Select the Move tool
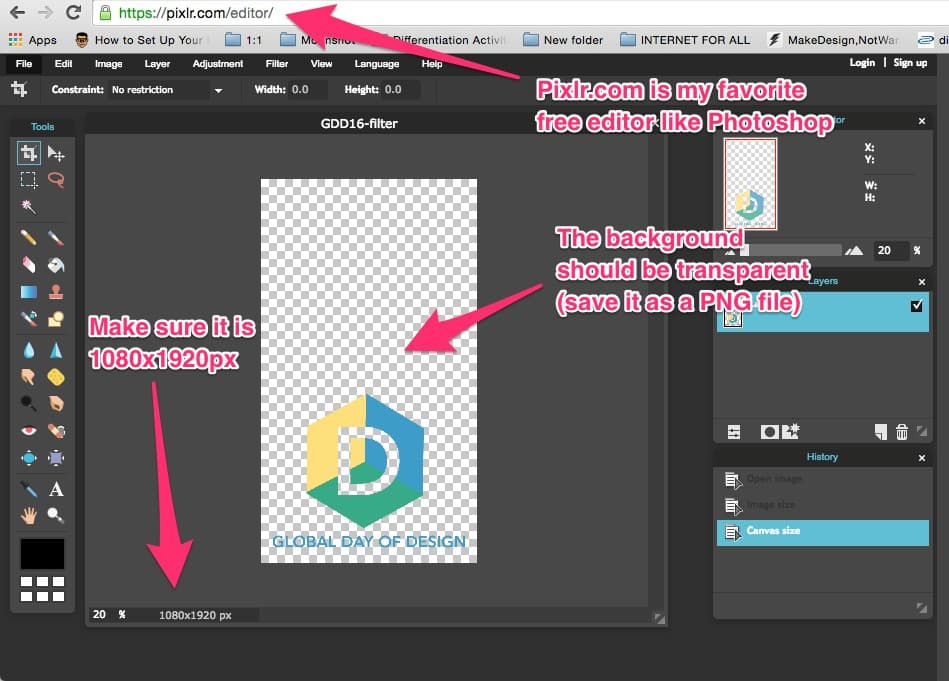 (56, 153)
